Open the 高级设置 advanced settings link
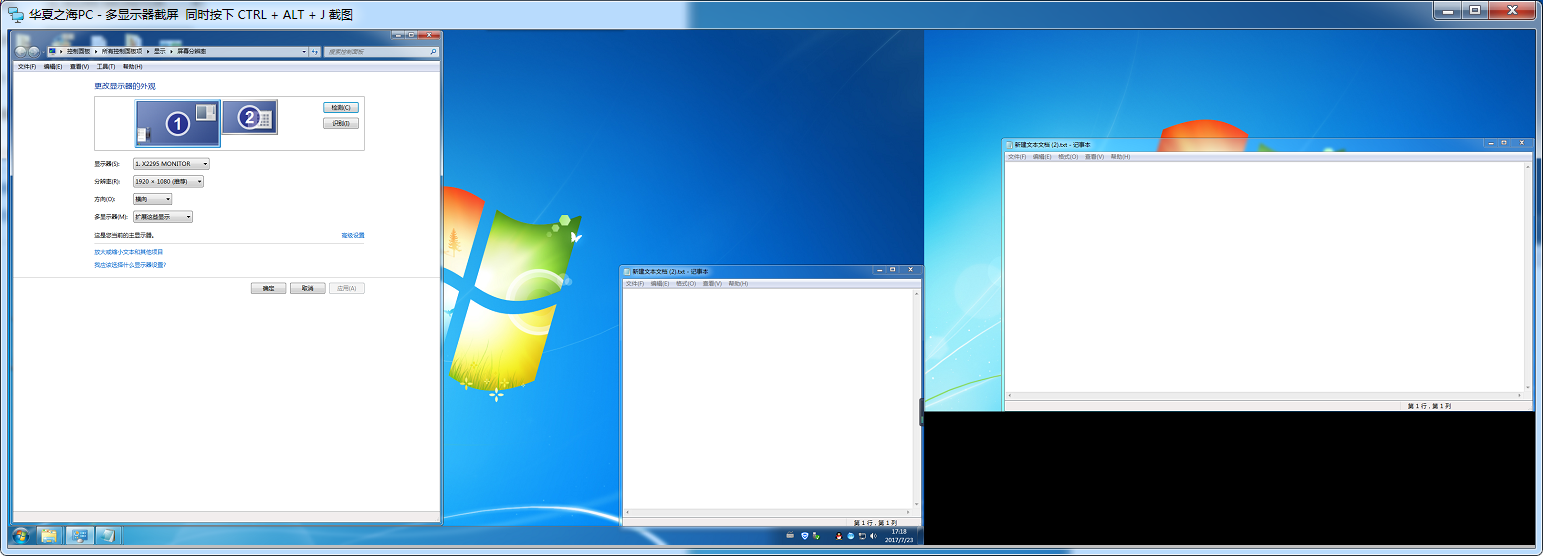The height and width of the screenshot is (556, 1543). coord(352,235)
